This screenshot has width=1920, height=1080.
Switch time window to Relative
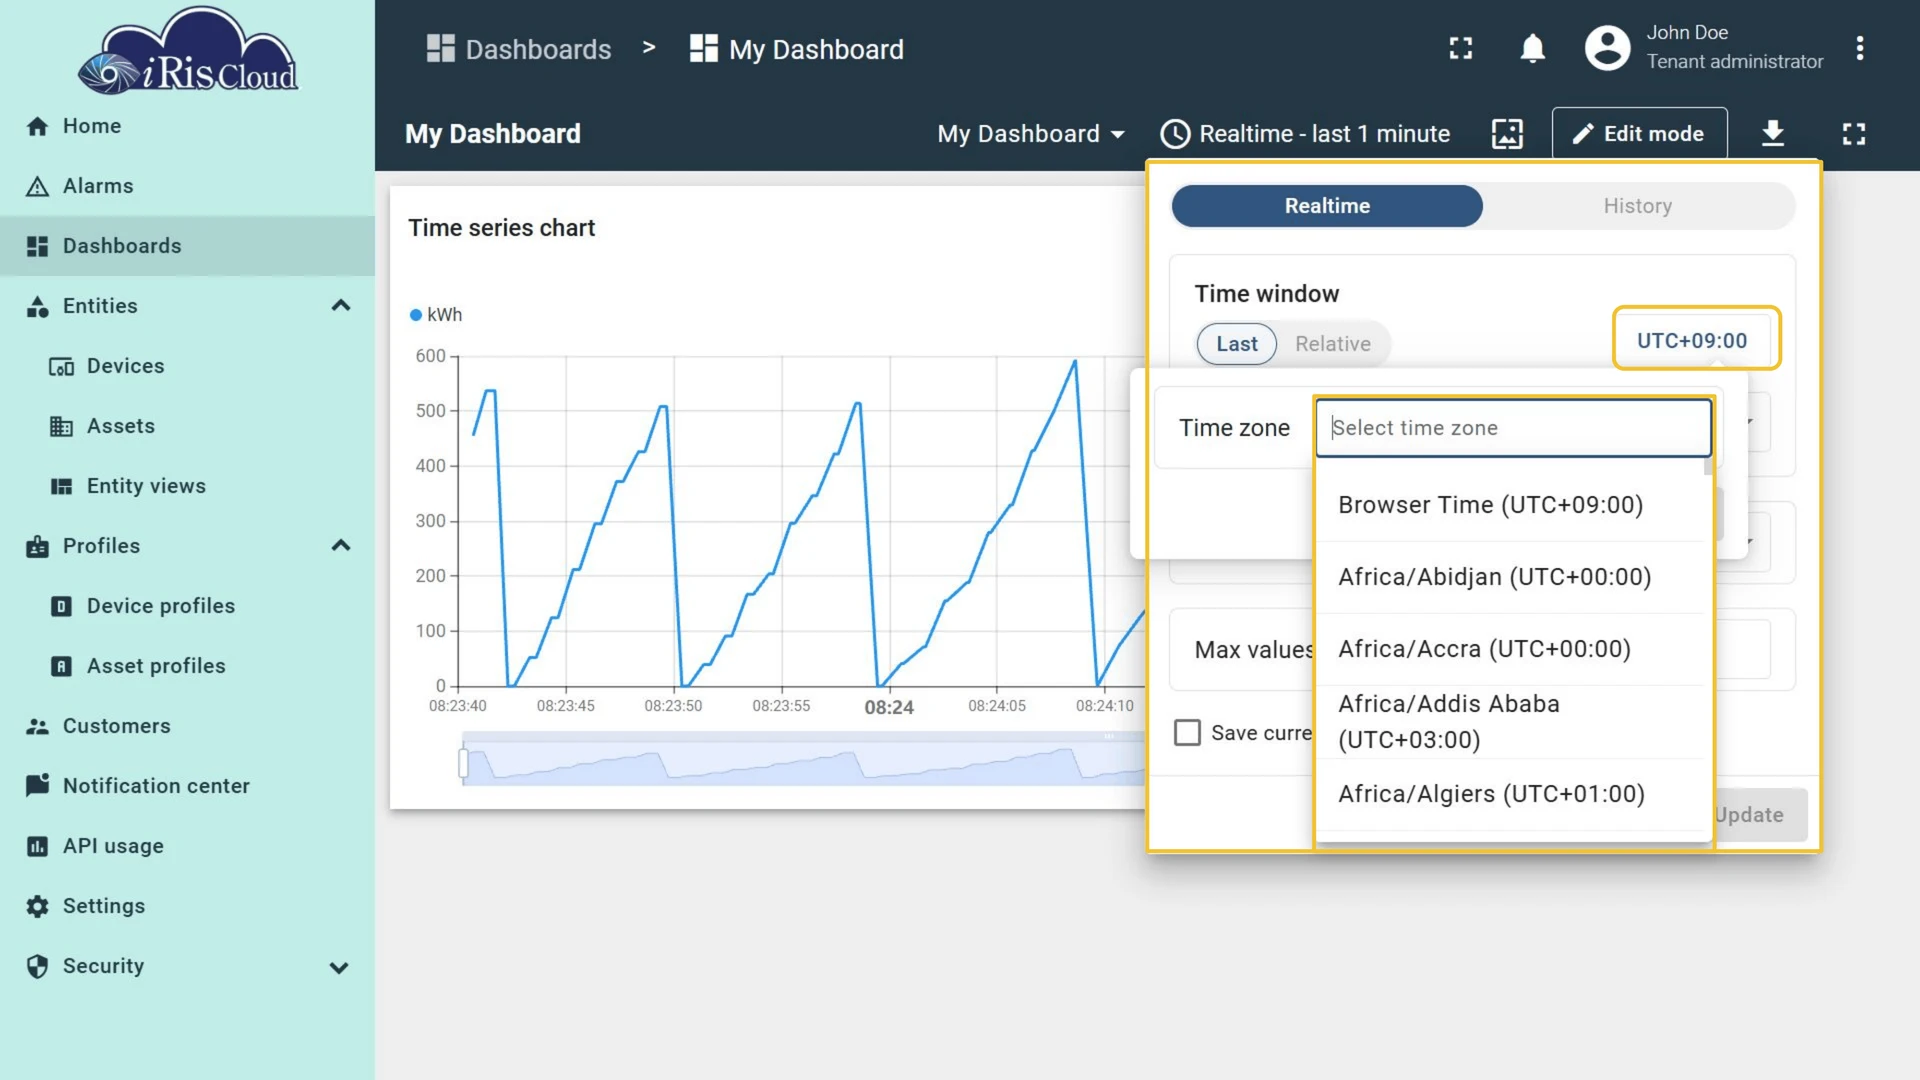click(x=1333, y=344)
